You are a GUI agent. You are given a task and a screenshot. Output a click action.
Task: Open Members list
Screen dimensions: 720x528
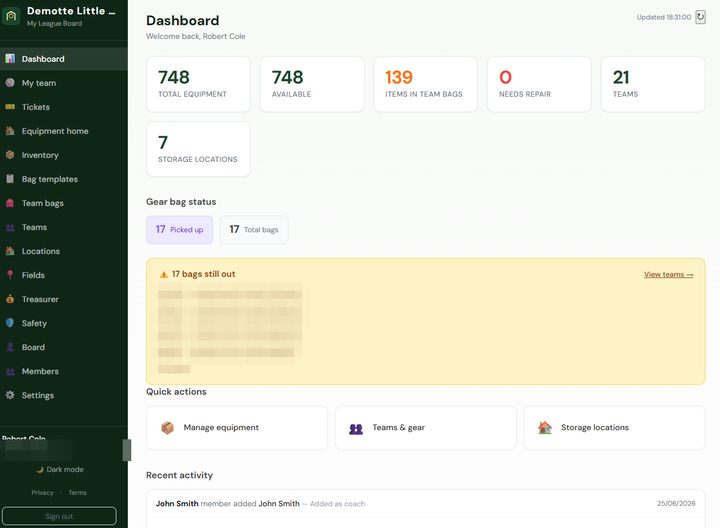tap(64, 371)
